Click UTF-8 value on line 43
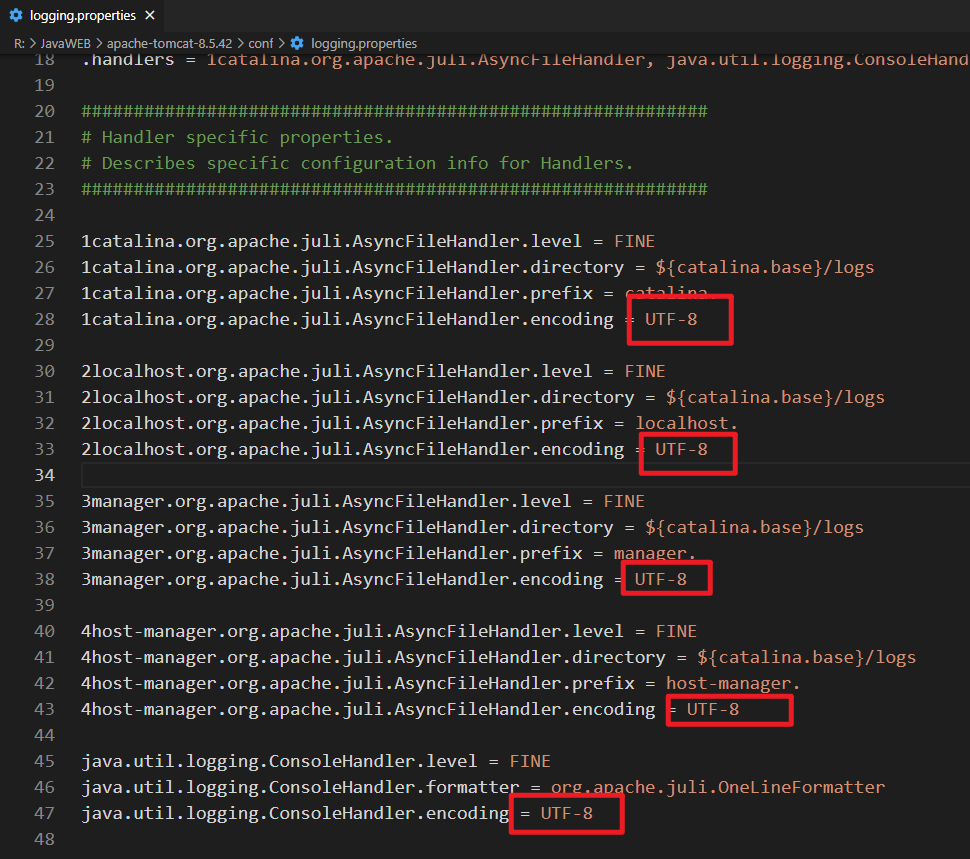Image resolution: width=970 pixels, height=859 pixels. tap(713, 709)
